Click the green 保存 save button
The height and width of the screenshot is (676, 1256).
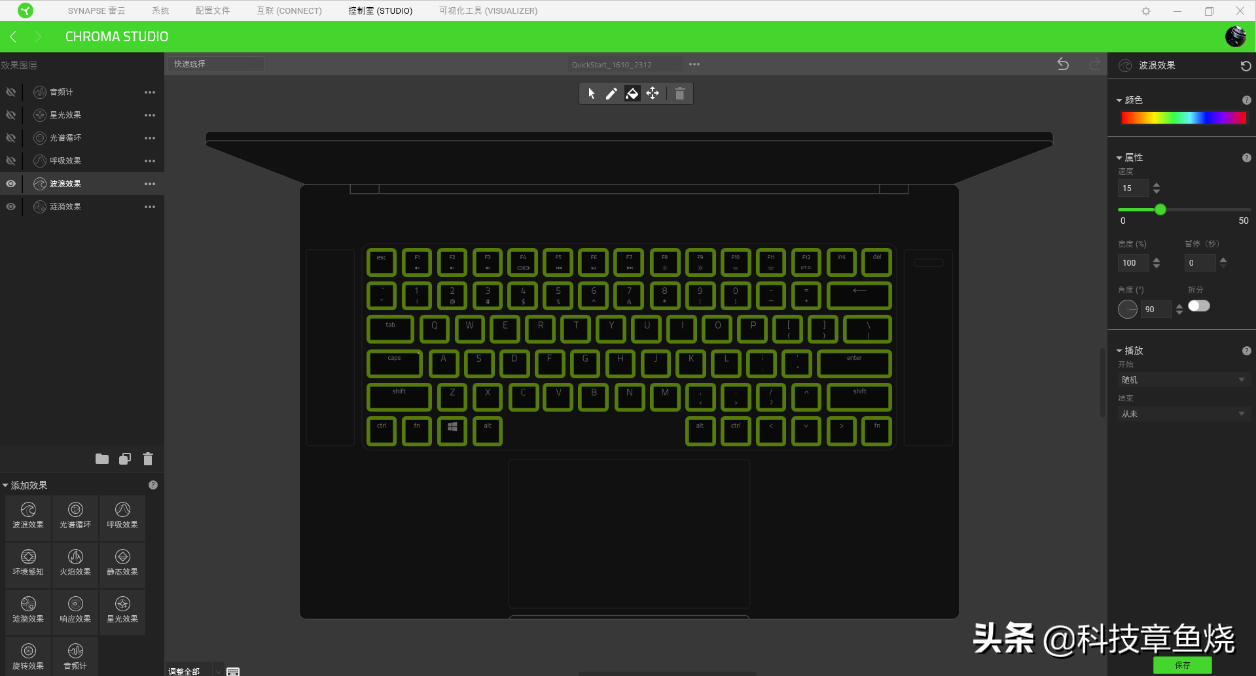(1182, 665)
